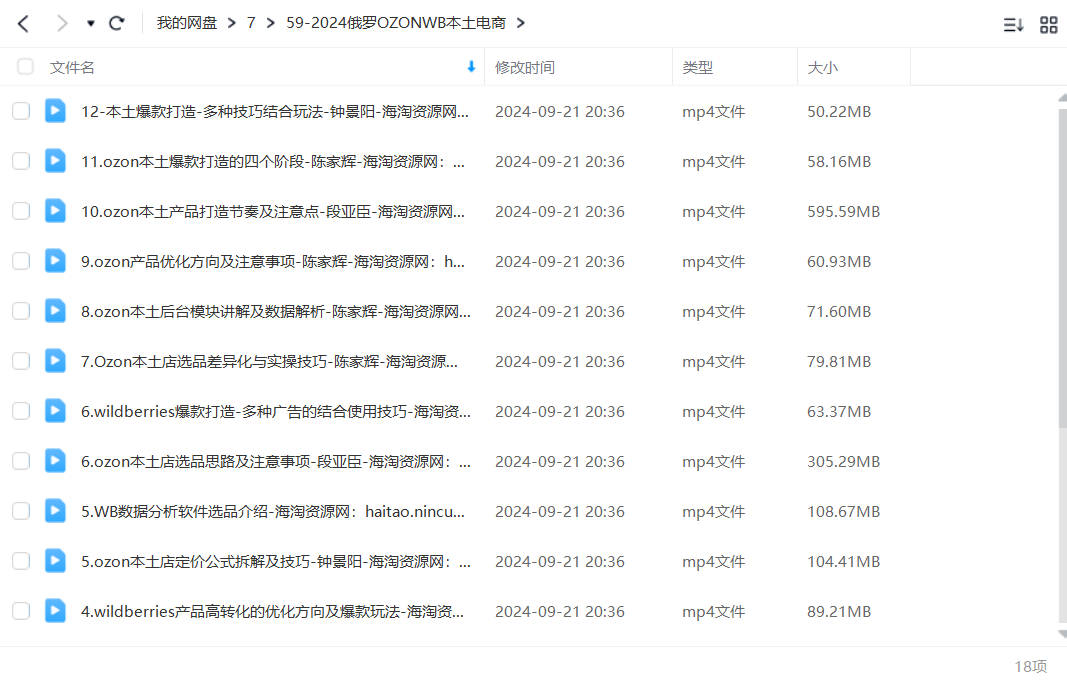Refresh the file list

[x=116, y=23]
